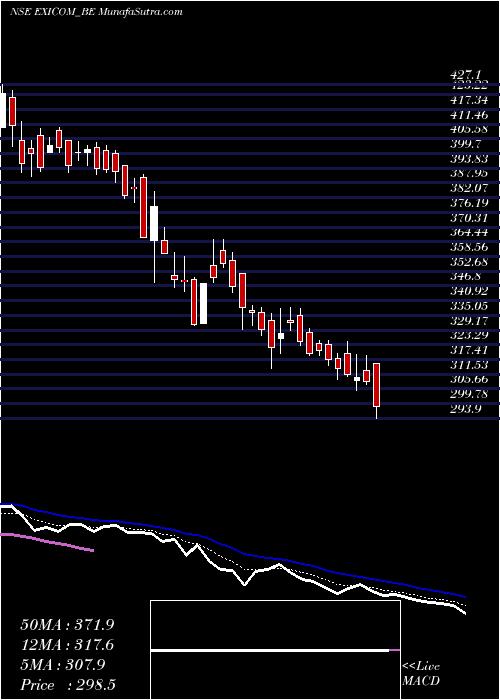
Task: Click the 305.66 price level label
Action: pyautogui.click(x=469, y=379)
